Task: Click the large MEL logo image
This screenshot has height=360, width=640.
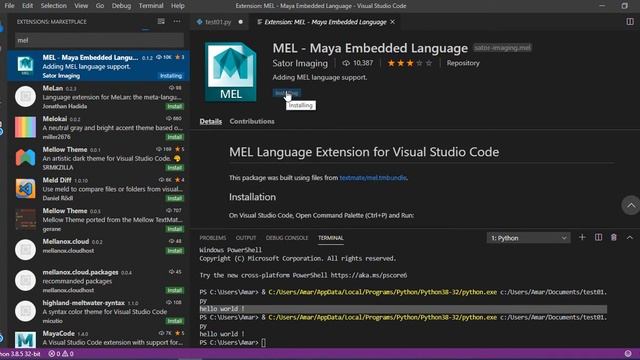Action: pyautogui.click(x=231, y=72)
